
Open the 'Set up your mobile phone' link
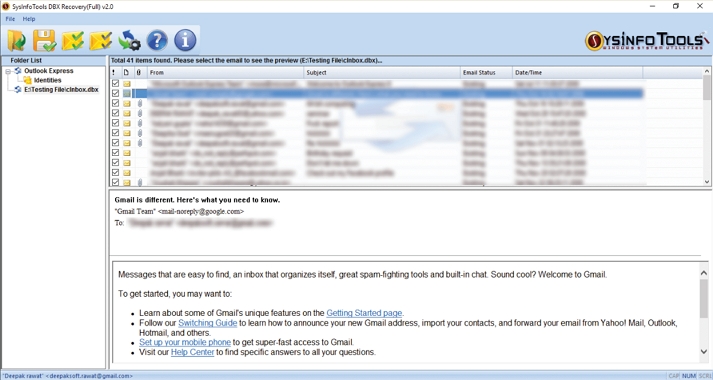(x=185, y=342)
